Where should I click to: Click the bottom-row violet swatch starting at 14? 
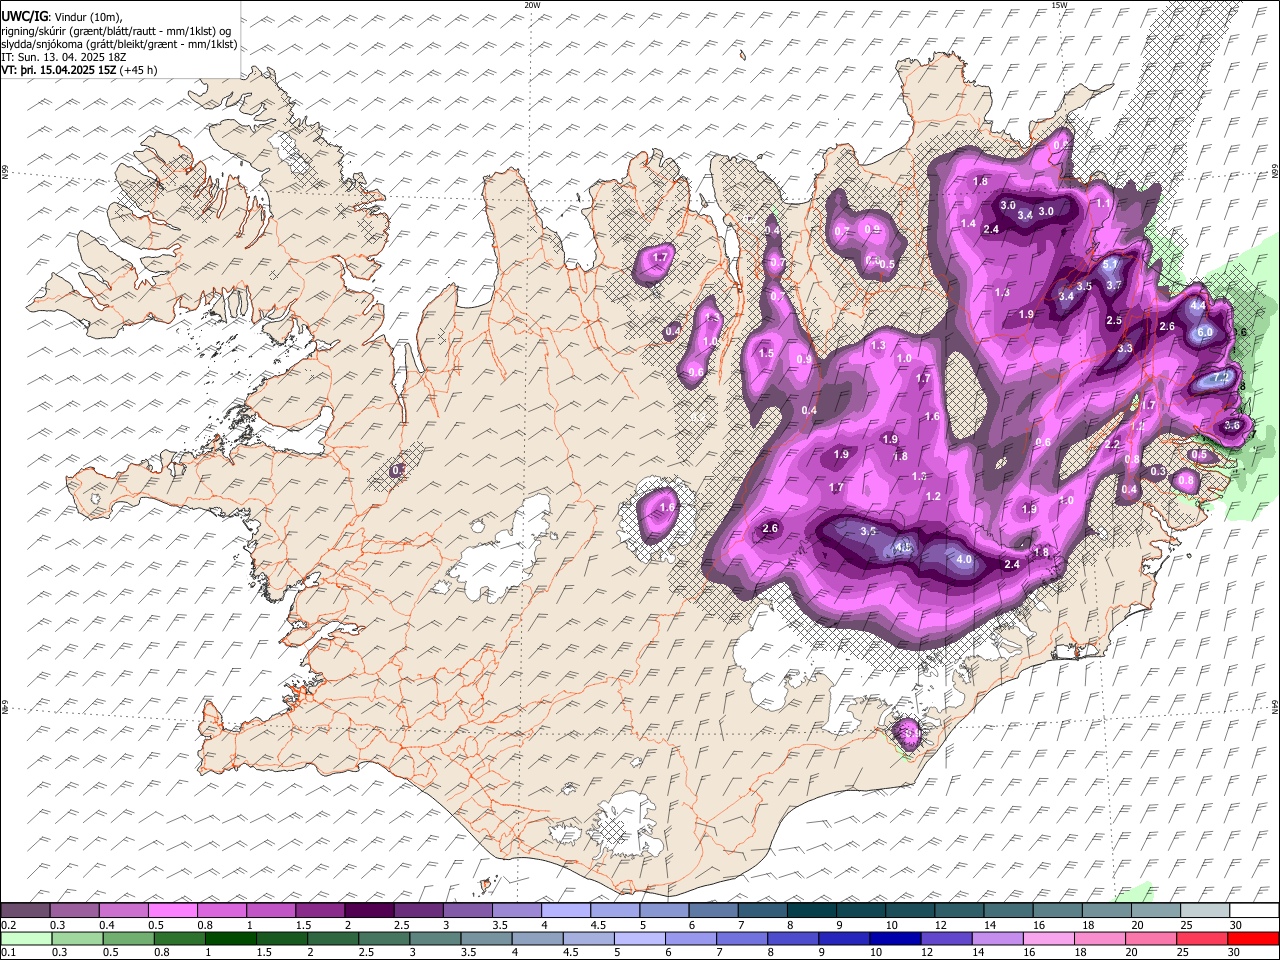point(997,938)
